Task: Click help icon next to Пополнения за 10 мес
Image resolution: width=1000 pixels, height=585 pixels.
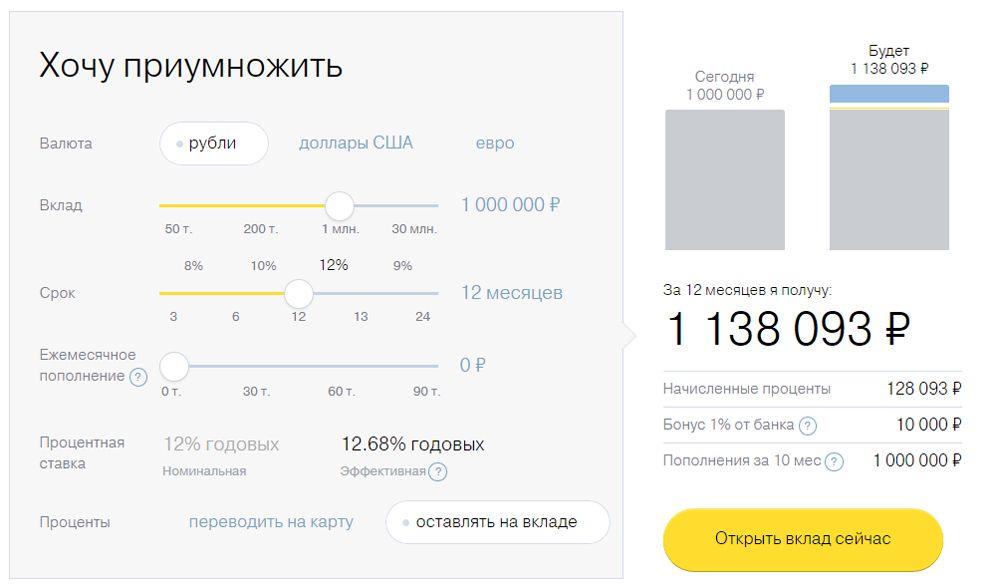Action: coord(835,461)
